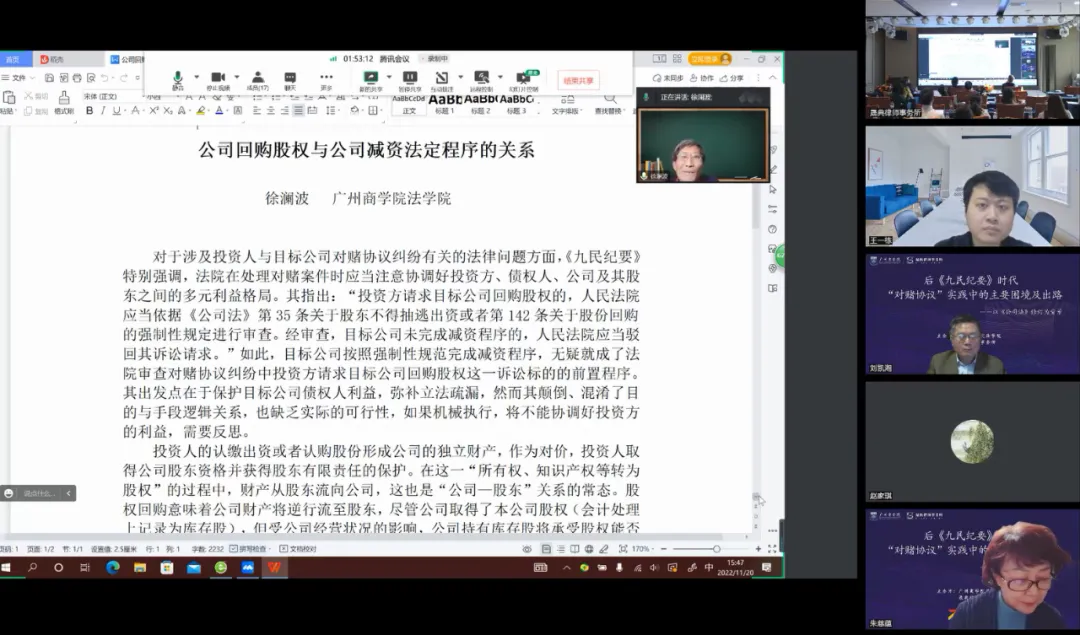Click the Share button in WPS
The height and width of the screenshot is (635, 1080).
[732, 78]
